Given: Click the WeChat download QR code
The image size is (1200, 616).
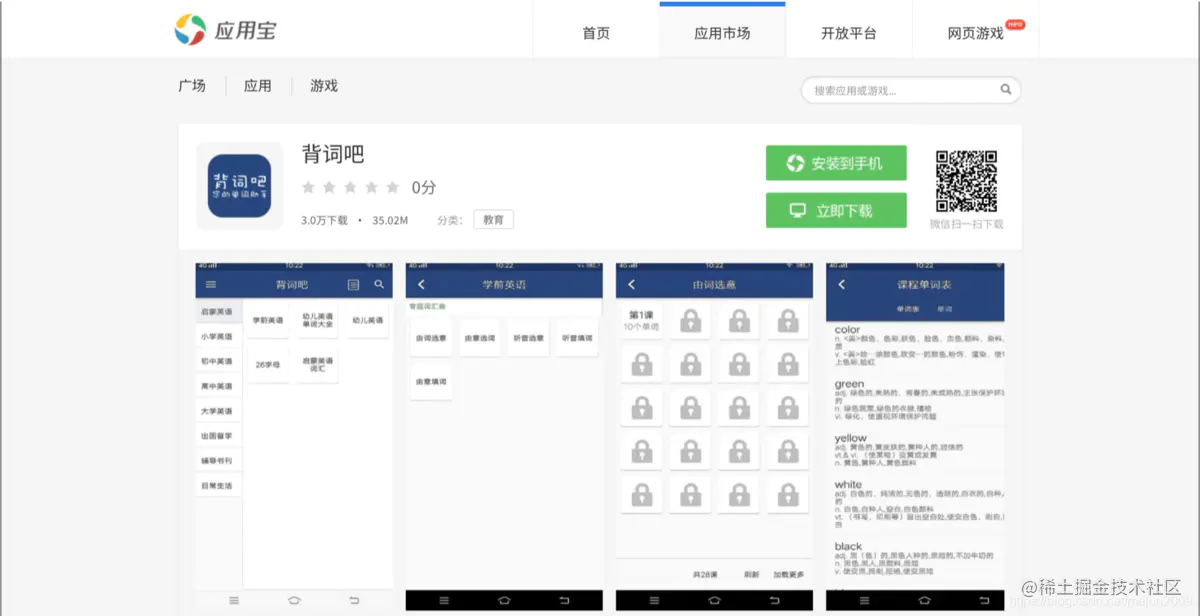Looking at the screenshot, I should tap(966, 181).
